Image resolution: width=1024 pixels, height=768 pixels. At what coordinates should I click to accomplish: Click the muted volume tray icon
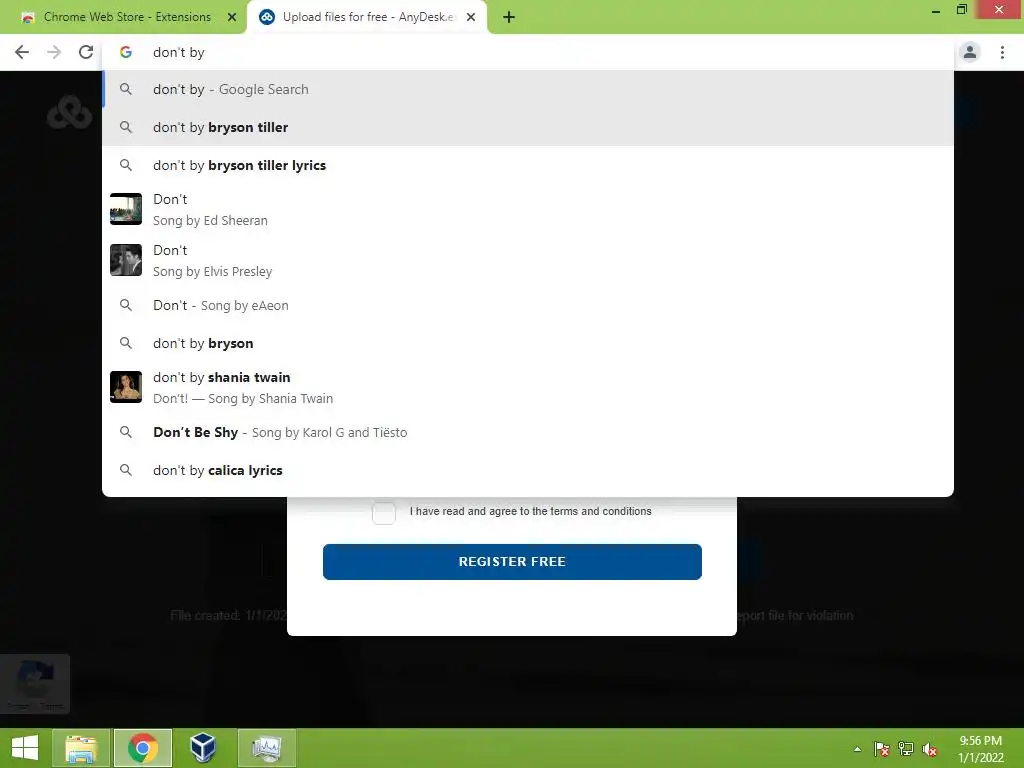(x=930, y=749)
